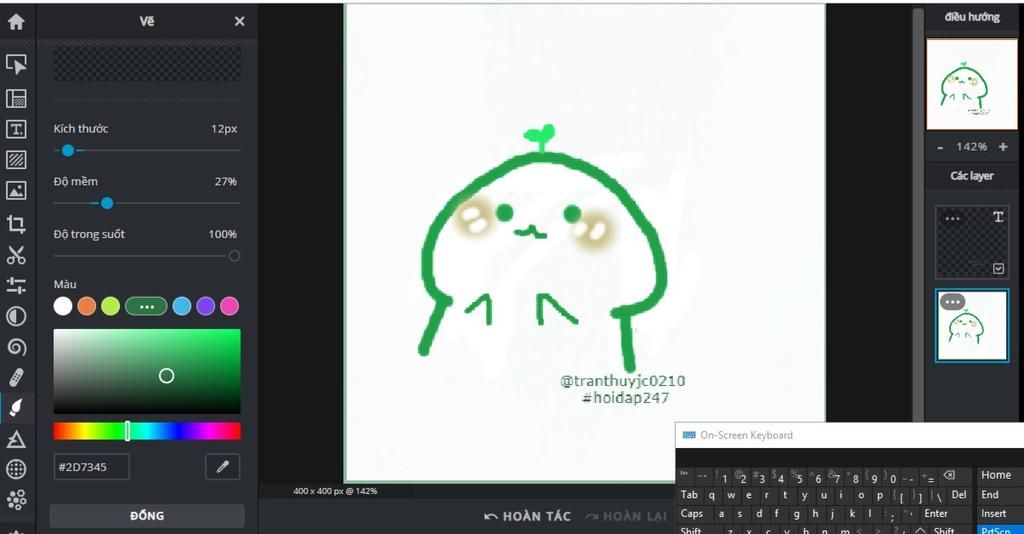Screen dimensions: 1024x534
Task: Choose the purple color swatch
Action: pyautogui.click(x=206, y=306)
